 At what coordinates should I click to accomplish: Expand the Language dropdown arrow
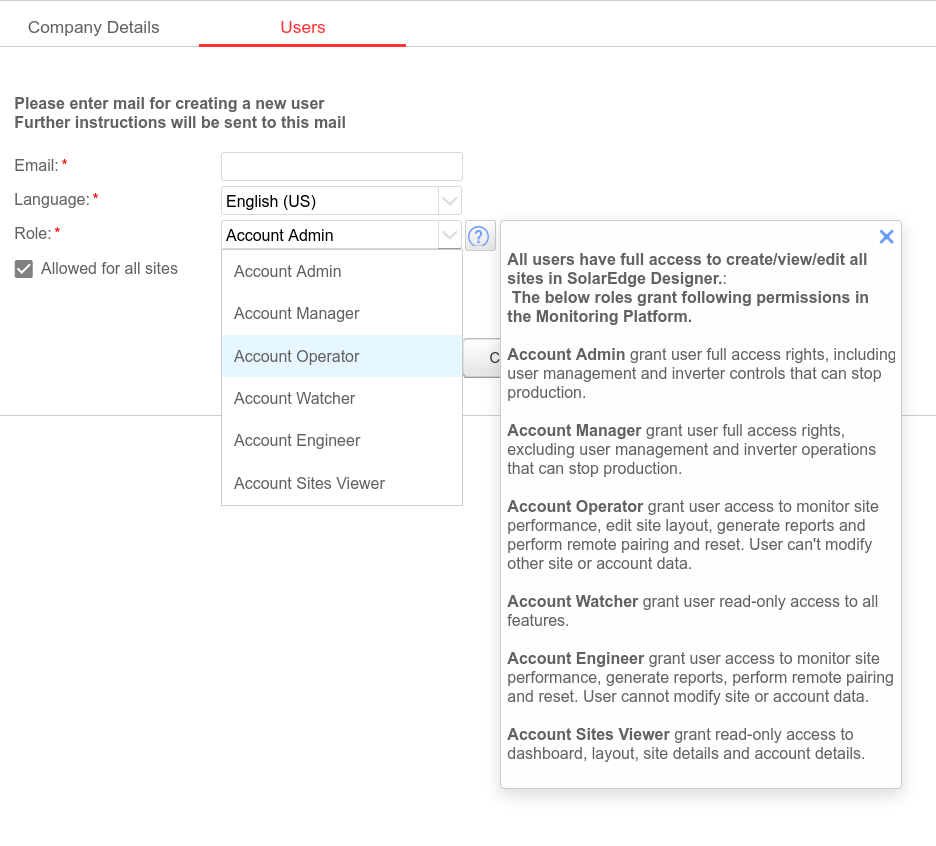[x=450, y=201]
